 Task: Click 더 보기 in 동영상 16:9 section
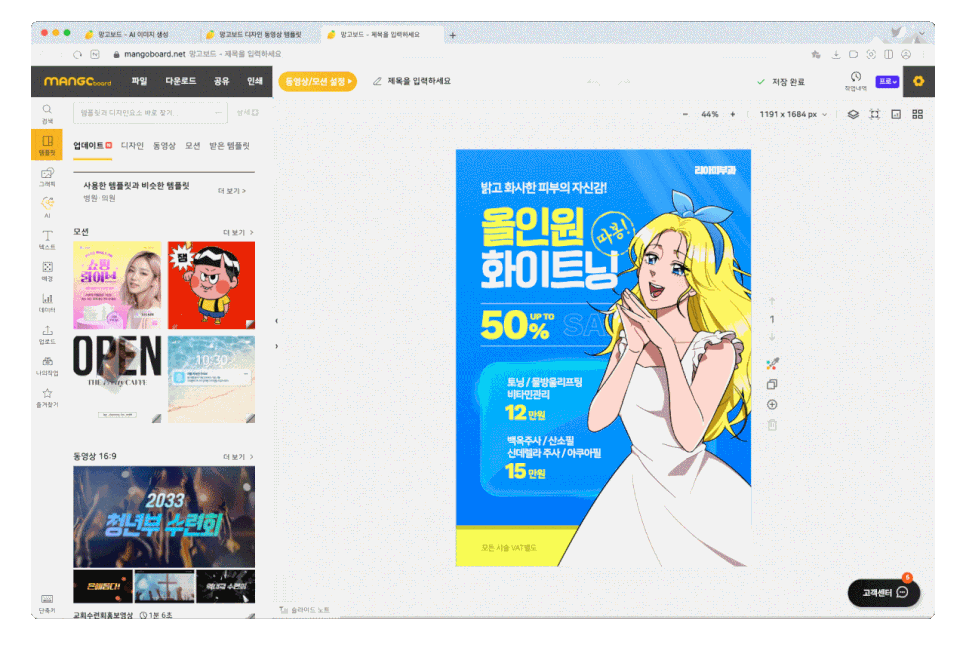tap(238, 457)
